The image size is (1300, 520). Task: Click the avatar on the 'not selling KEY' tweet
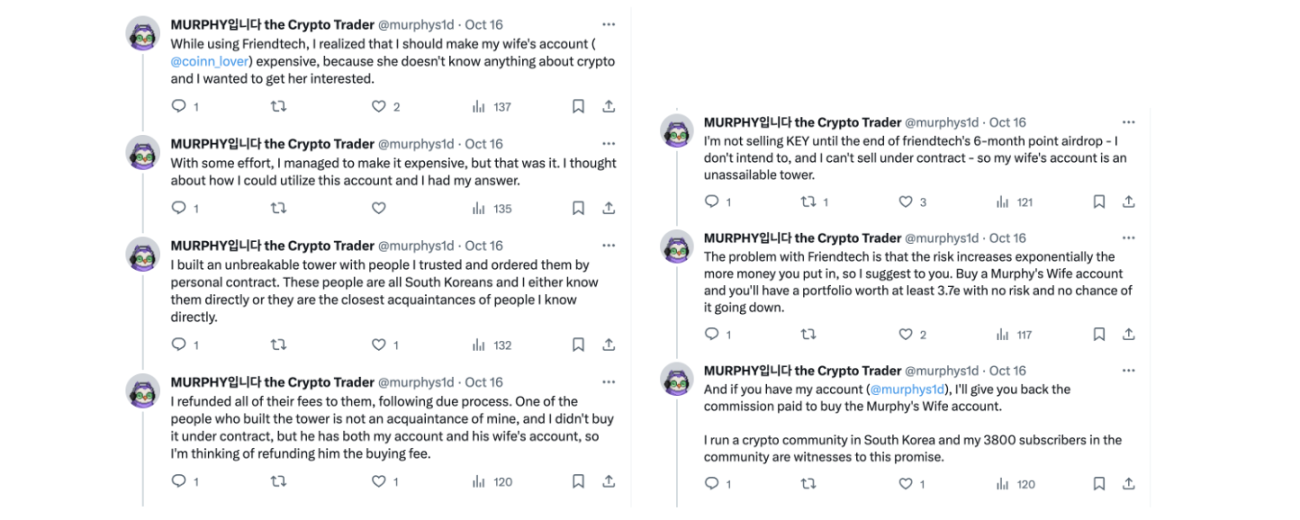point(676,132)
